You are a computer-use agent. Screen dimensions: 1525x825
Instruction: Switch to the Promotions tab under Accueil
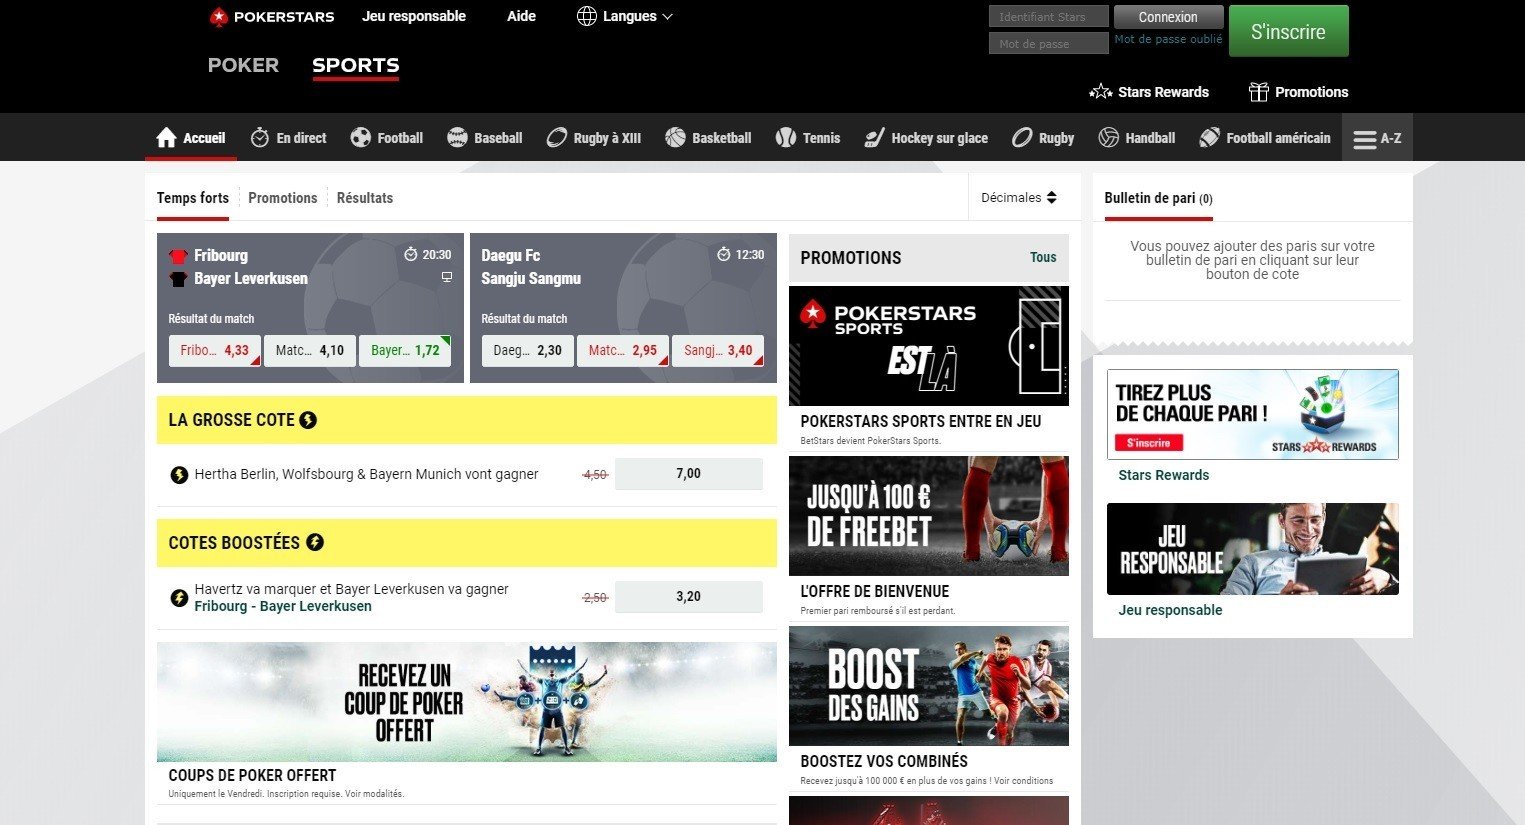tap(283, 198)
